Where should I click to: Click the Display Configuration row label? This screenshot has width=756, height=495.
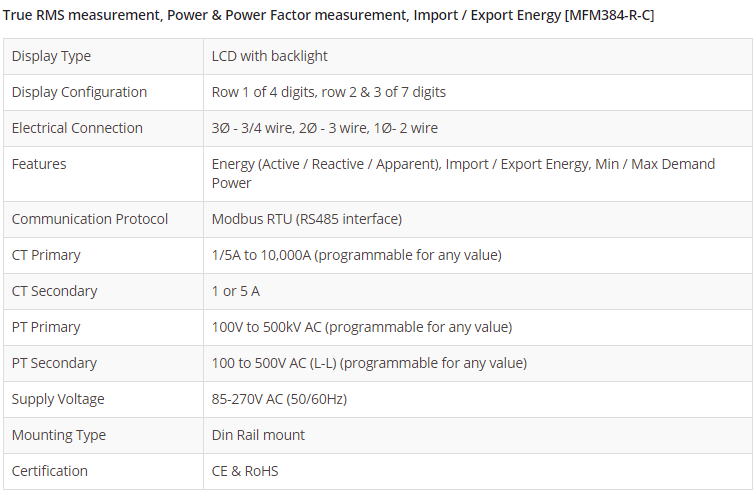[79, 92]
